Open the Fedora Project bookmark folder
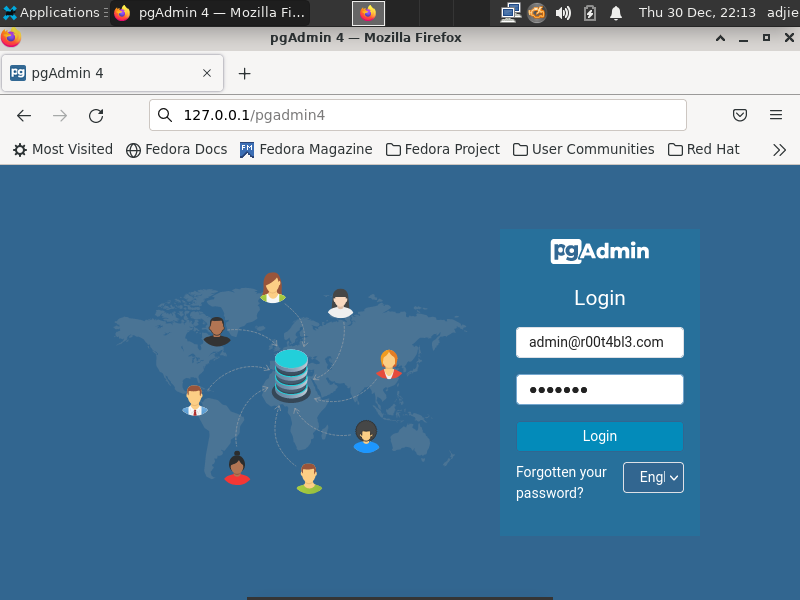The image size is (800, 600). point(443,149)
